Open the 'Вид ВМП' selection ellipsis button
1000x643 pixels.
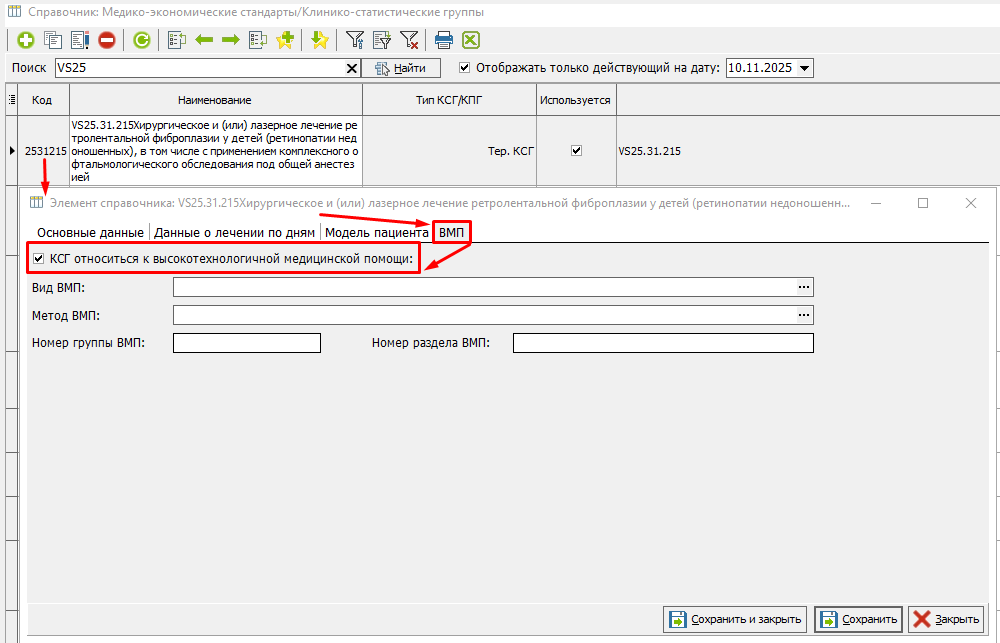[803, 287]
